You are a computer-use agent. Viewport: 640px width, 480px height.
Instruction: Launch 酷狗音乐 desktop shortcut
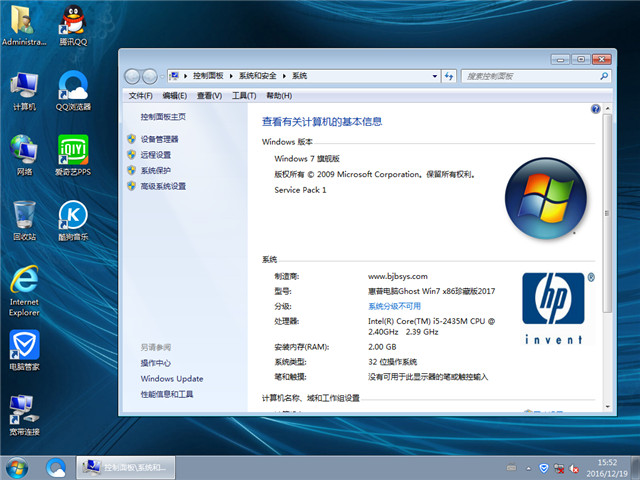click(73, 220)
